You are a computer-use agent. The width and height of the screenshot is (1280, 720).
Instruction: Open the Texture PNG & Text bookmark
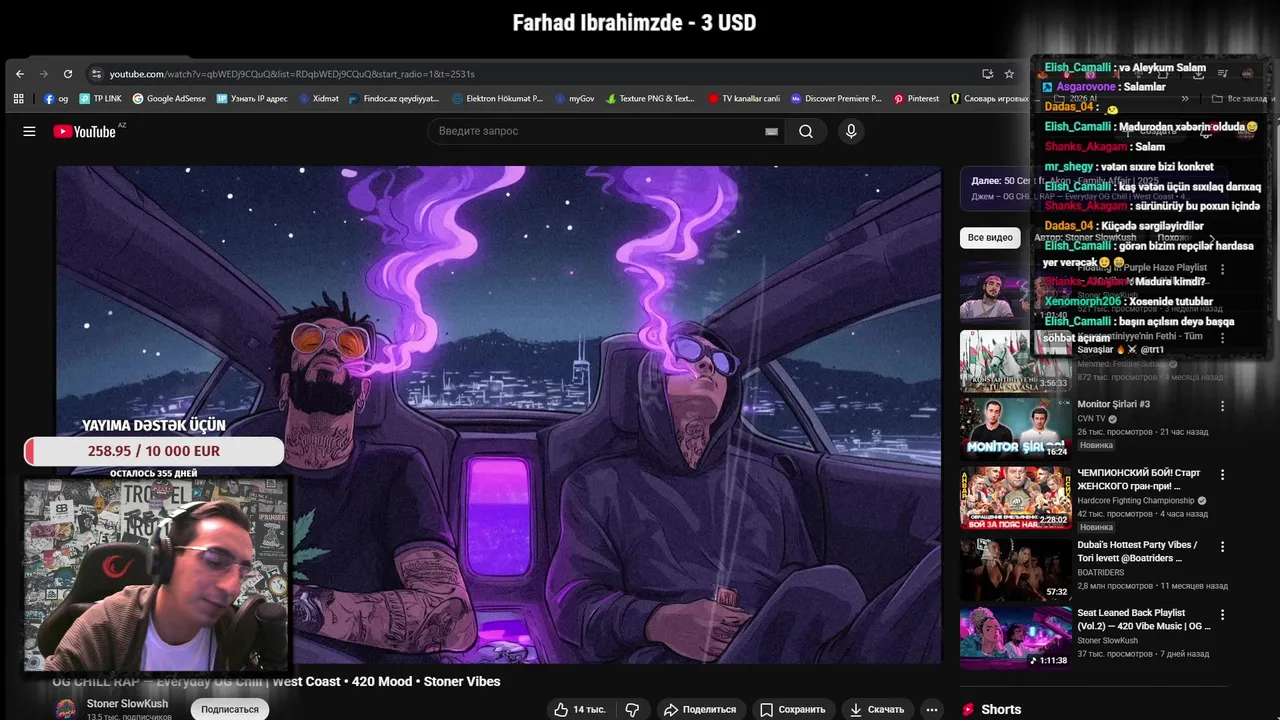pyautogui.click(x=650, y=99)
